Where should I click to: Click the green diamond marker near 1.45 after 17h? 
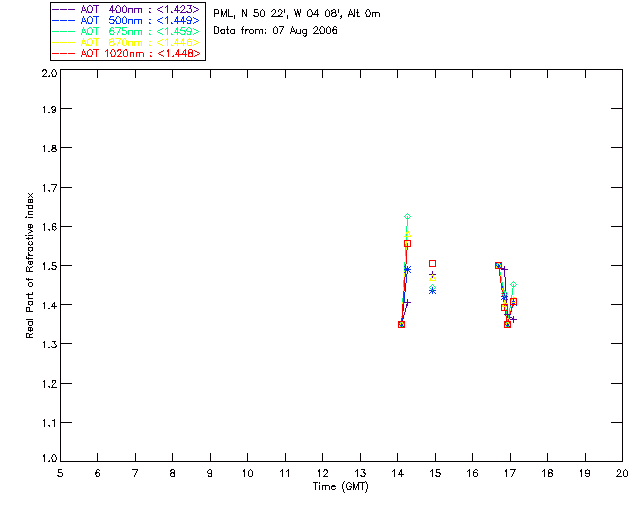[513, 285]
